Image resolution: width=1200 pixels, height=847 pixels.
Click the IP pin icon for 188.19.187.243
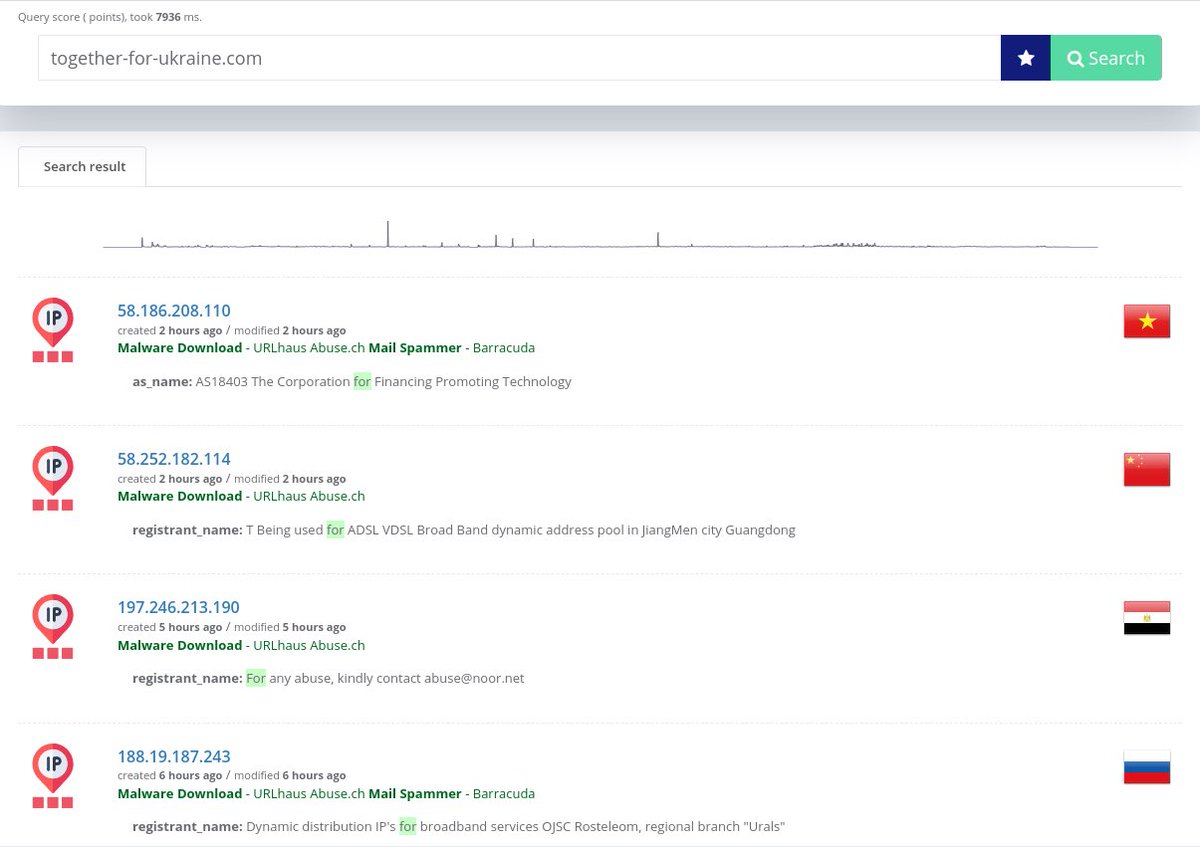point(52,775)
